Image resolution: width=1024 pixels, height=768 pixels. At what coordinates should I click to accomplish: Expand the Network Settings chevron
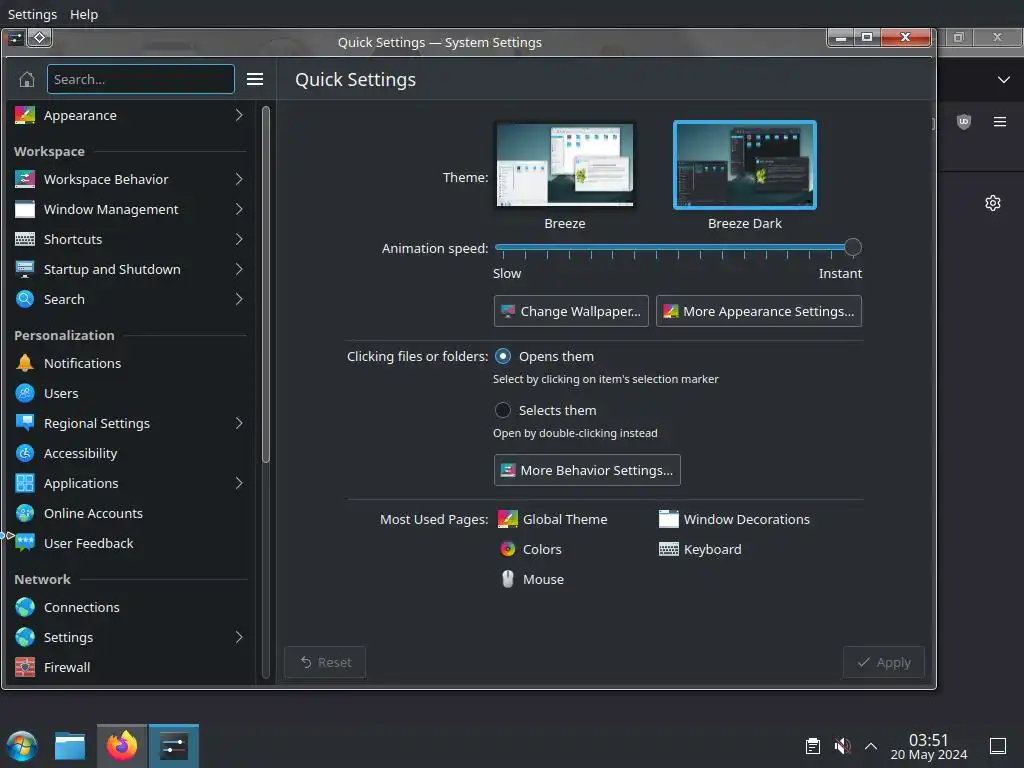(x=239, y=638)
